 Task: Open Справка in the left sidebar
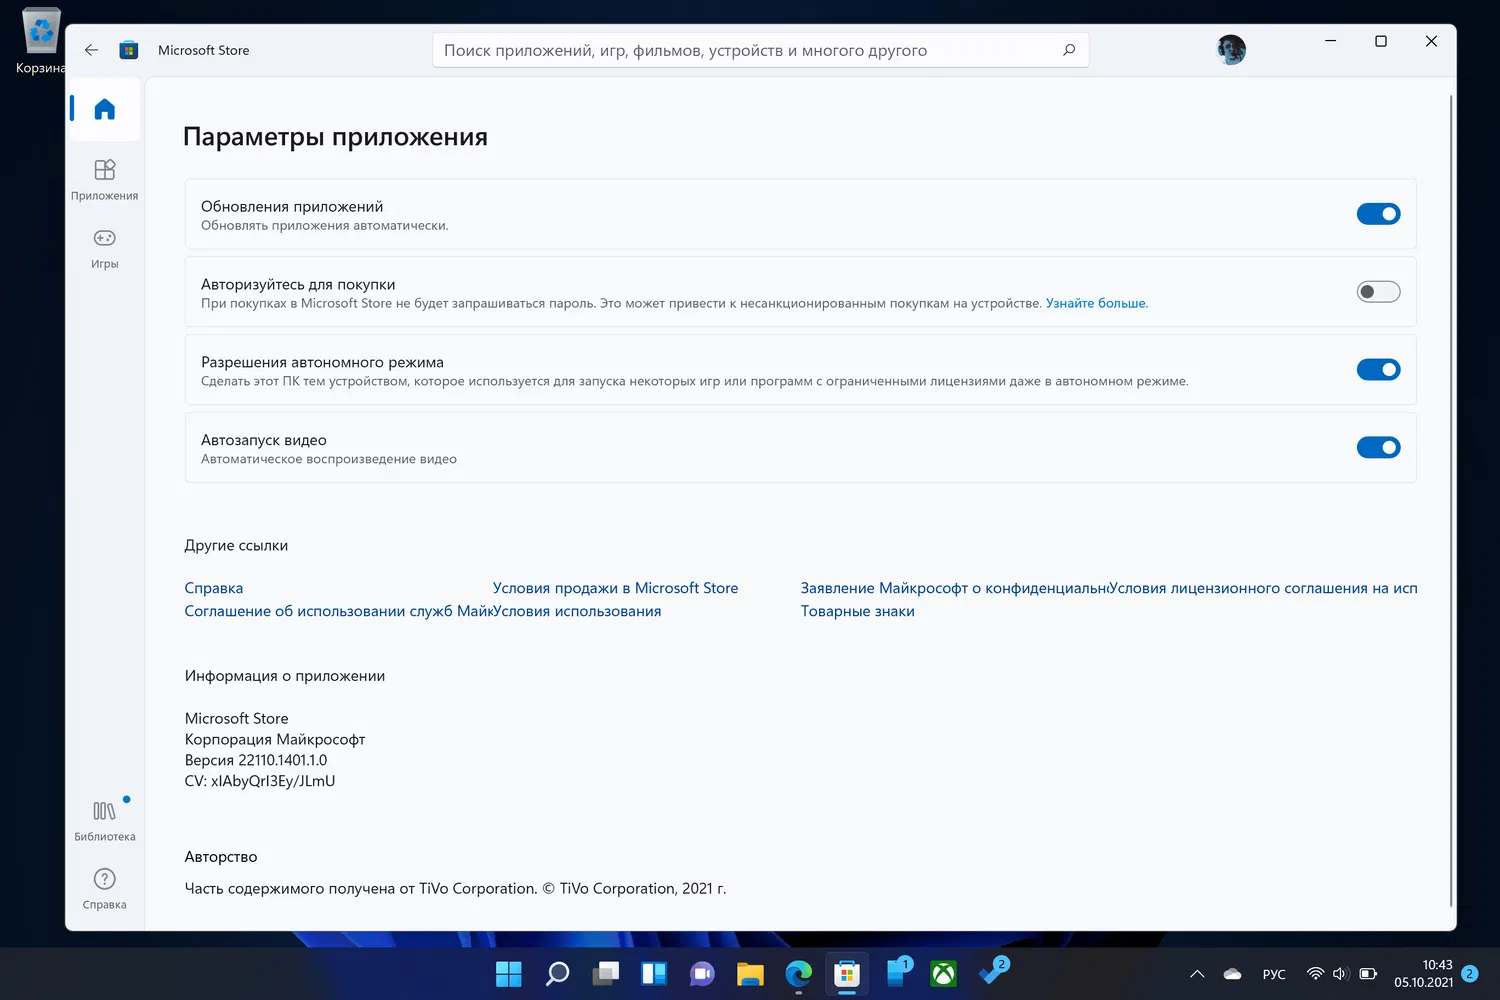coord(105,889)
